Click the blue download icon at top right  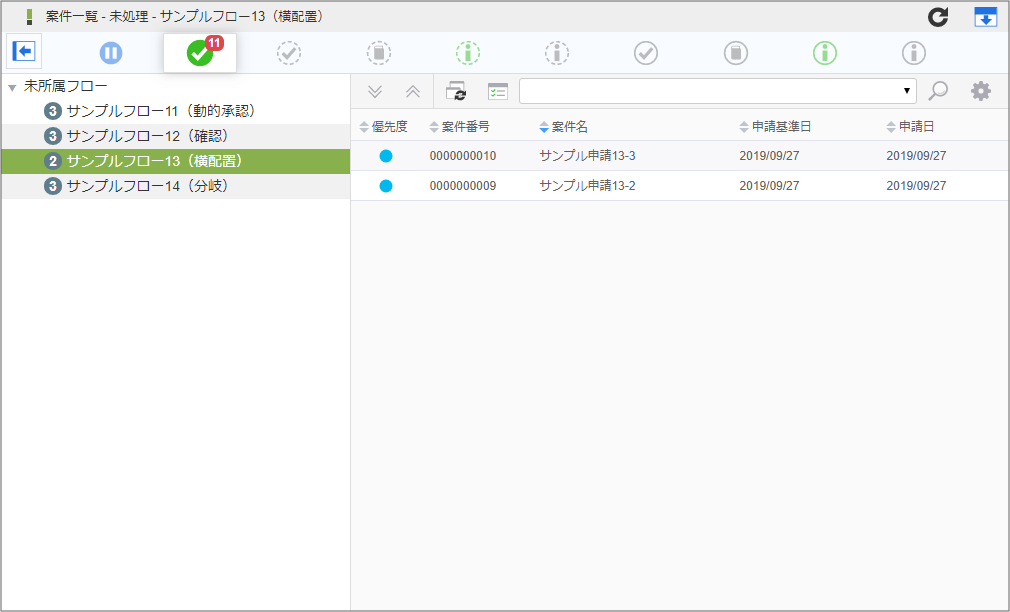(x=984, y=16)
